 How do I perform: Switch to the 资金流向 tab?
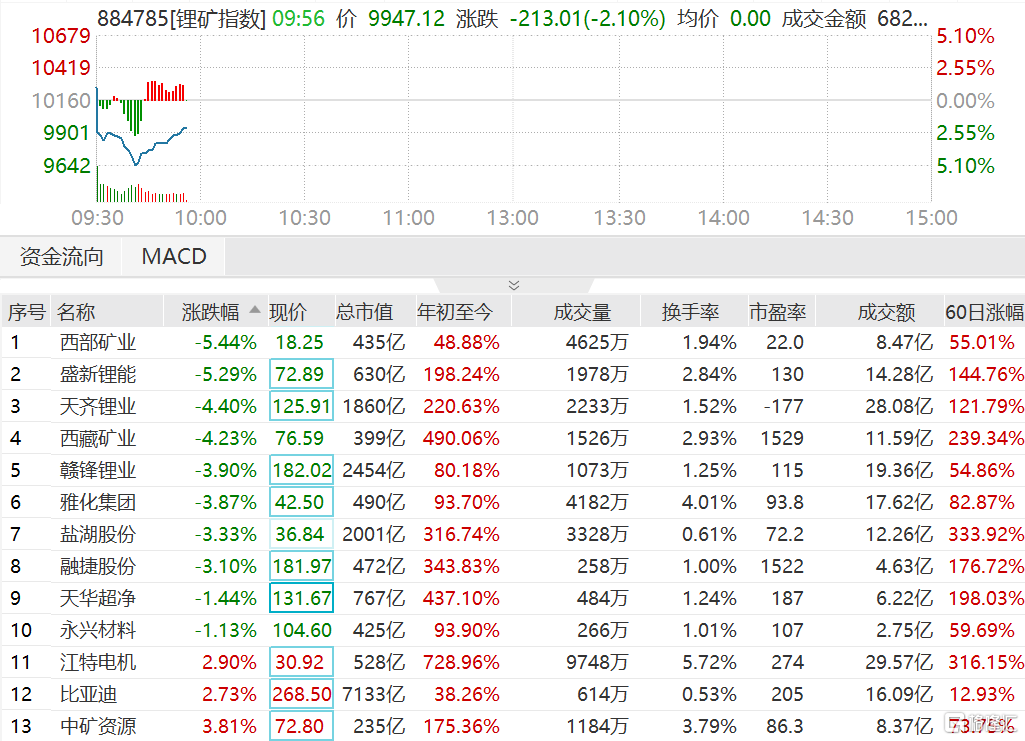tap(61, 257)
